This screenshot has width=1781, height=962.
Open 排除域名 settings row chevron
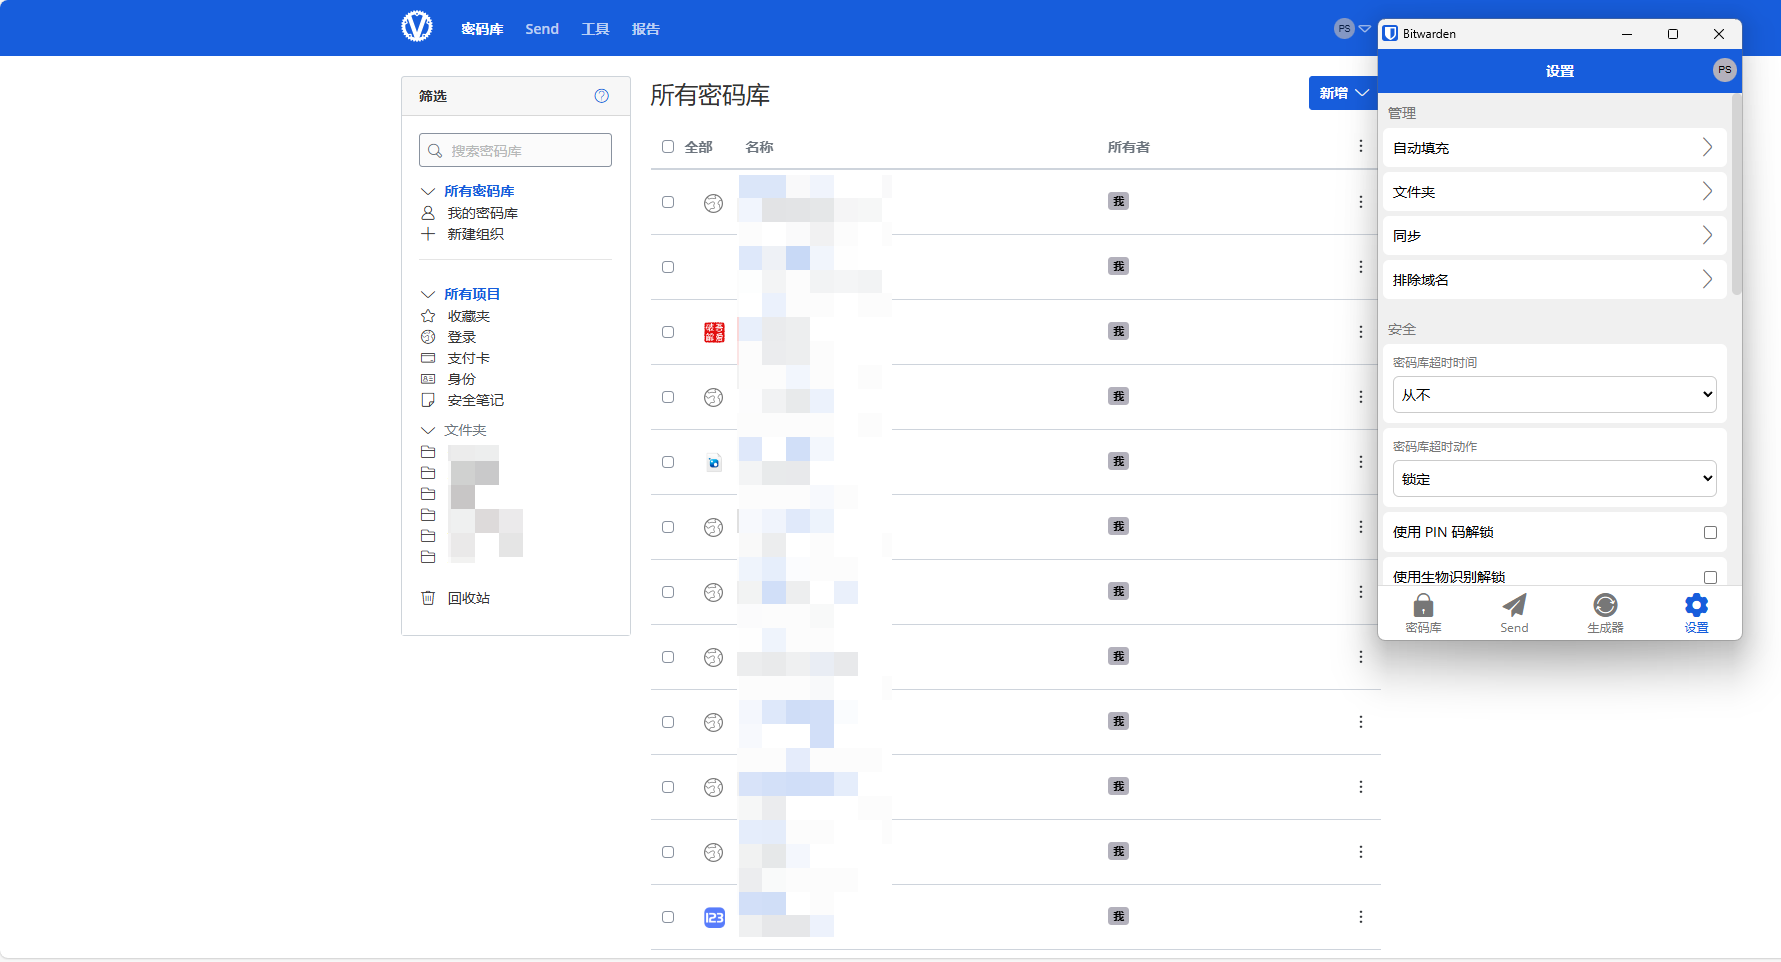click(1707, 280)
